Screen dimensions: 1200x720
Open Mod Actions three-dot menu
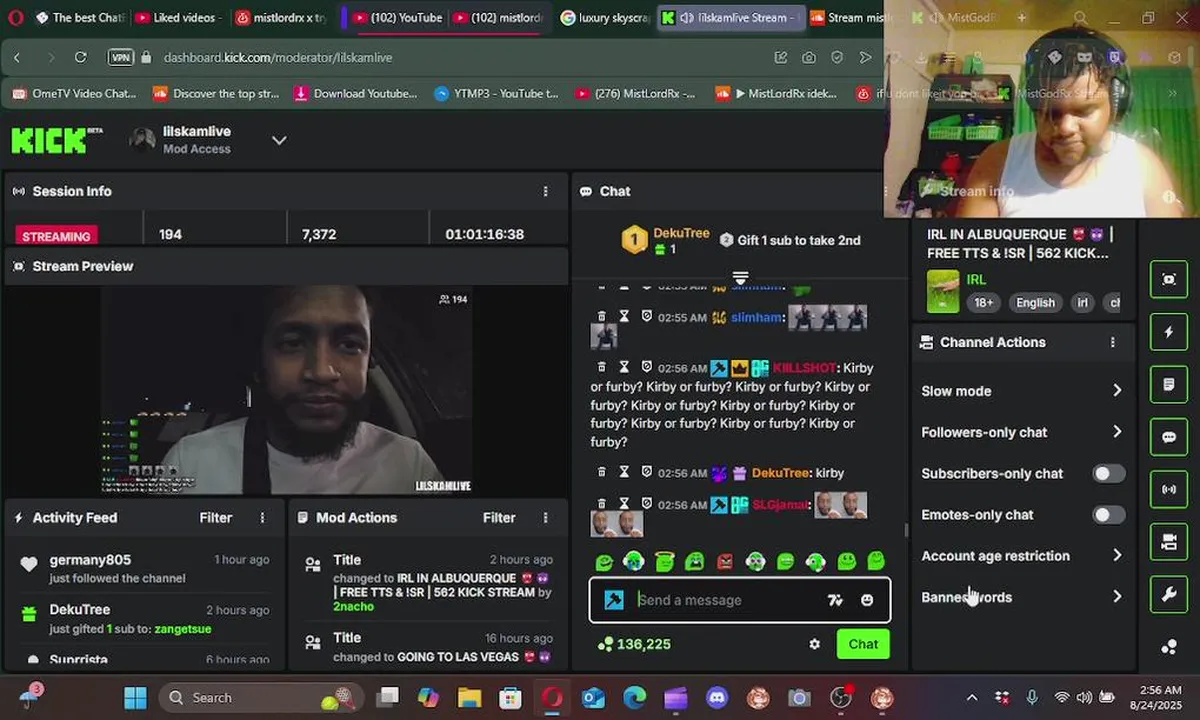pos(546,518)
